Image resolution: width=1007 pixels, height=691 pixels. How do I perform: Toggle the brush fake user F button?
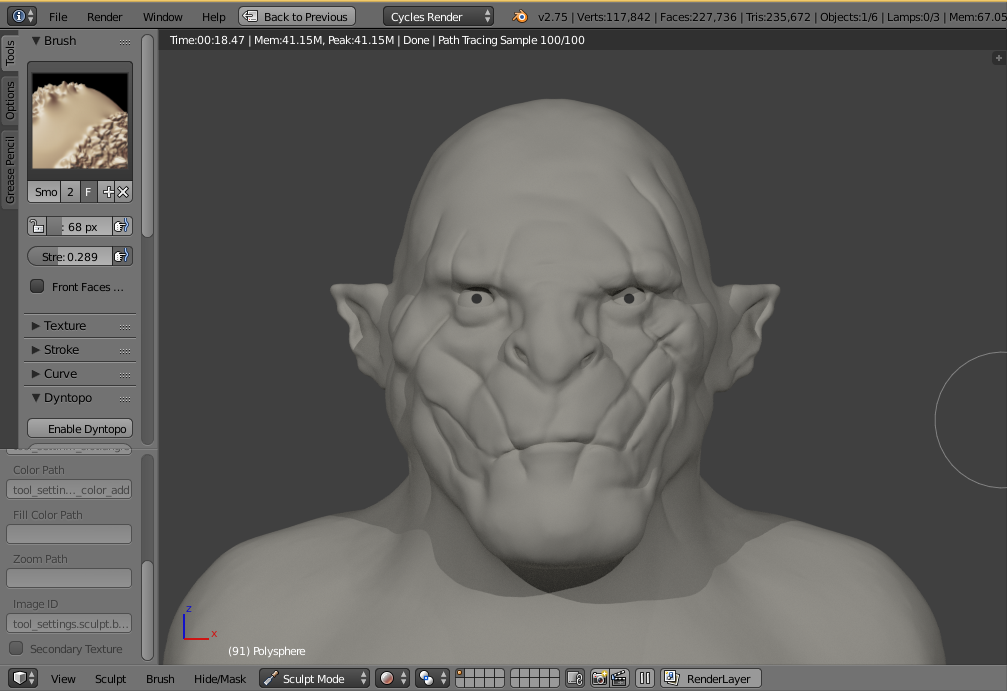tap(88, 192)
